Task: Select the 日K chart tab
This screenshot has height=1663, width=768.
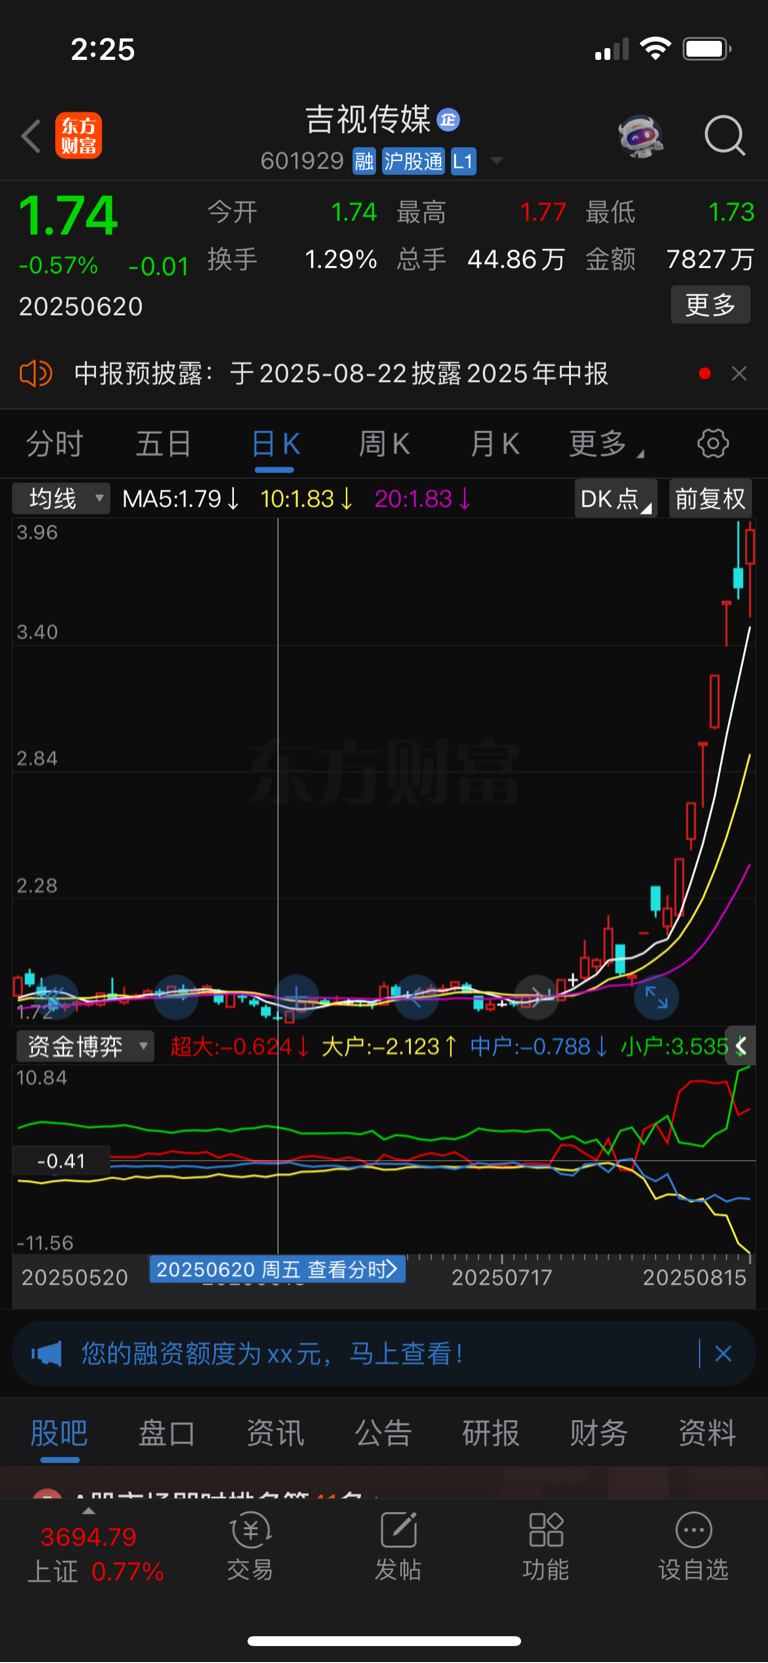Action: pyautogui.click(x=275, y=444)
